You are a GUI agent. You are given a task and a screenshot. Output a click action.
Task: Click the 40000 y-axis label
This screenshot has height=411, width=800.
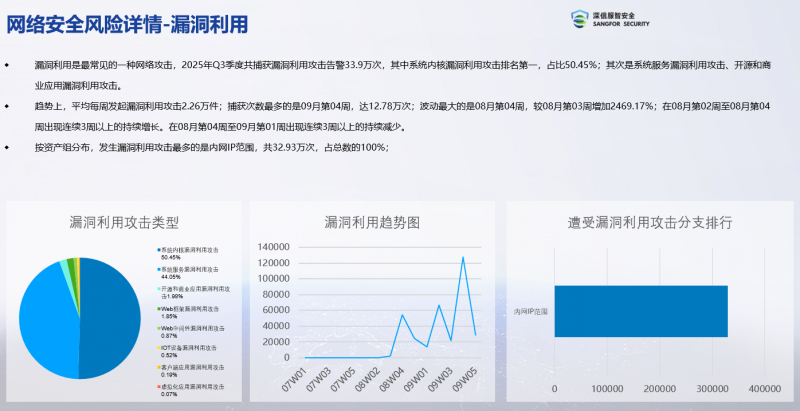[276, 326]
